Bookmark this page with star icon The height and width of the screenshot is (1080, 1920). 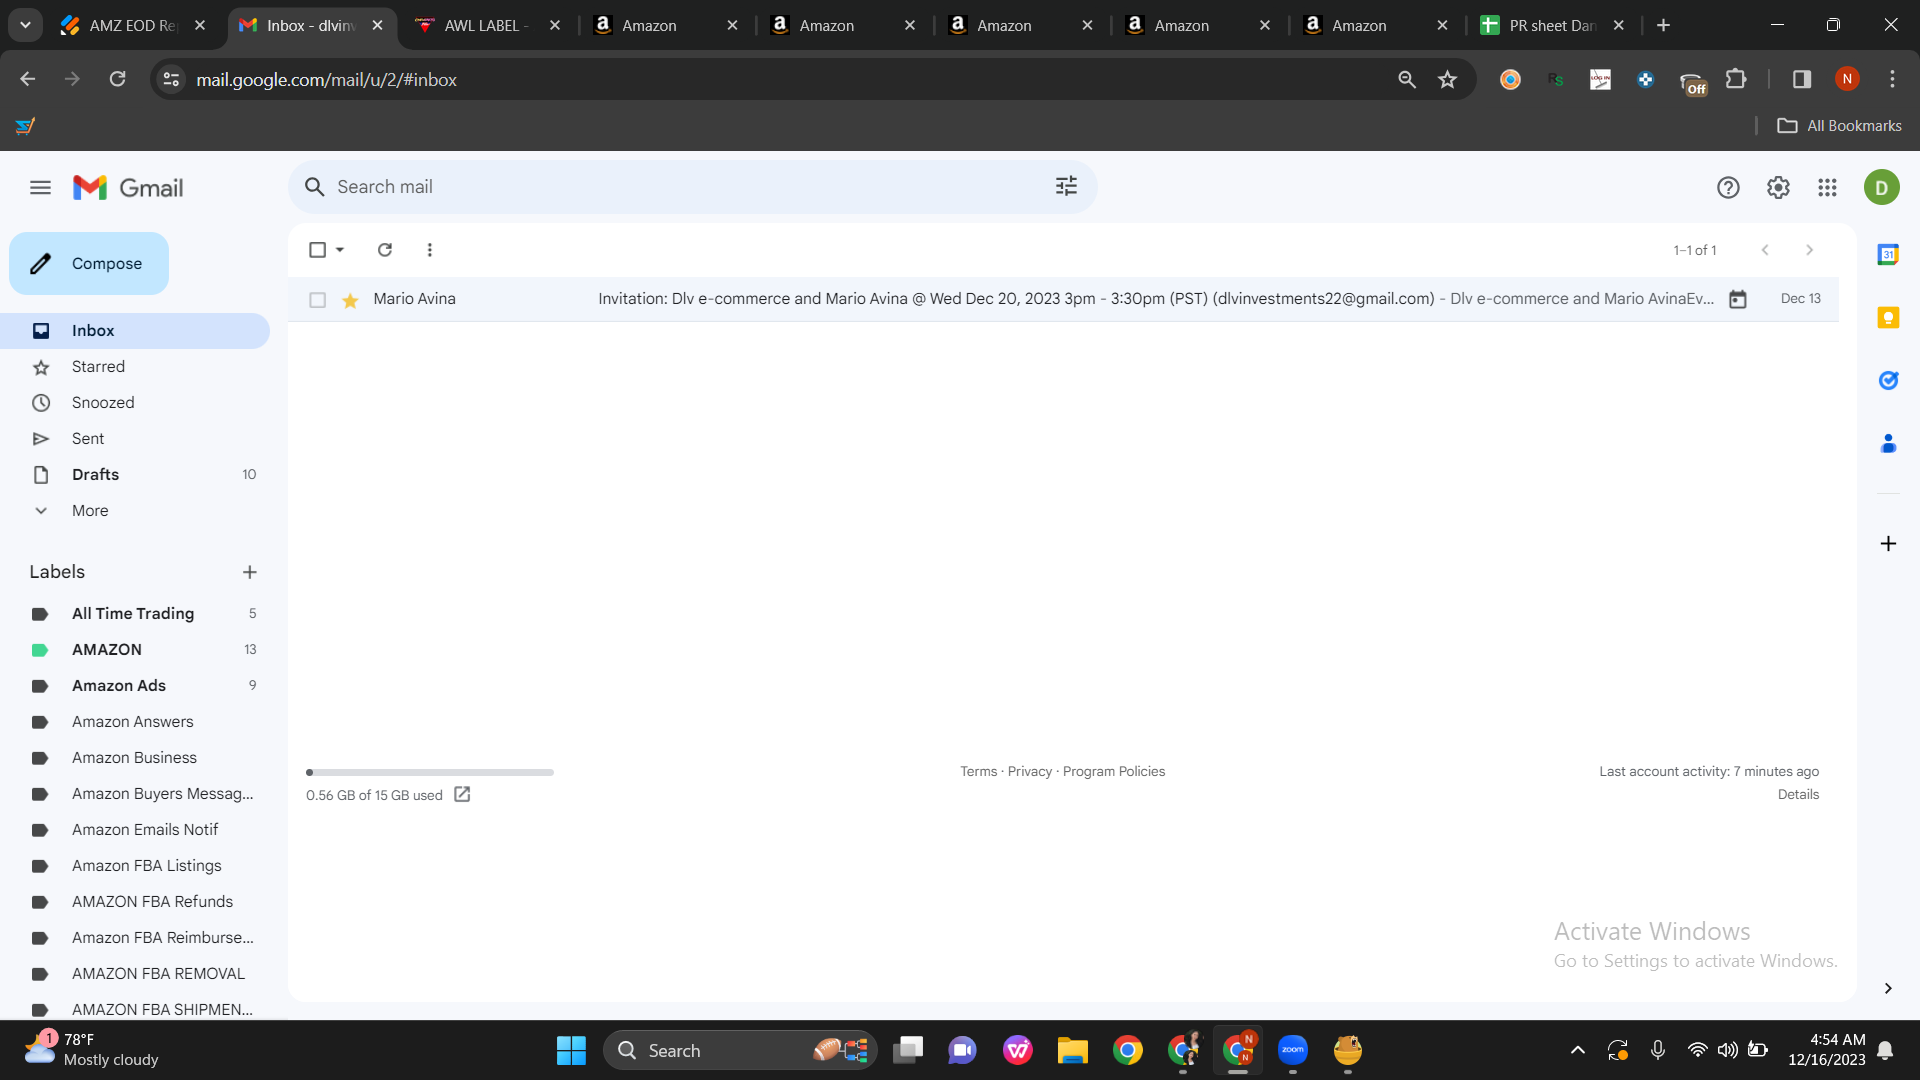[x=1447, y=79]
